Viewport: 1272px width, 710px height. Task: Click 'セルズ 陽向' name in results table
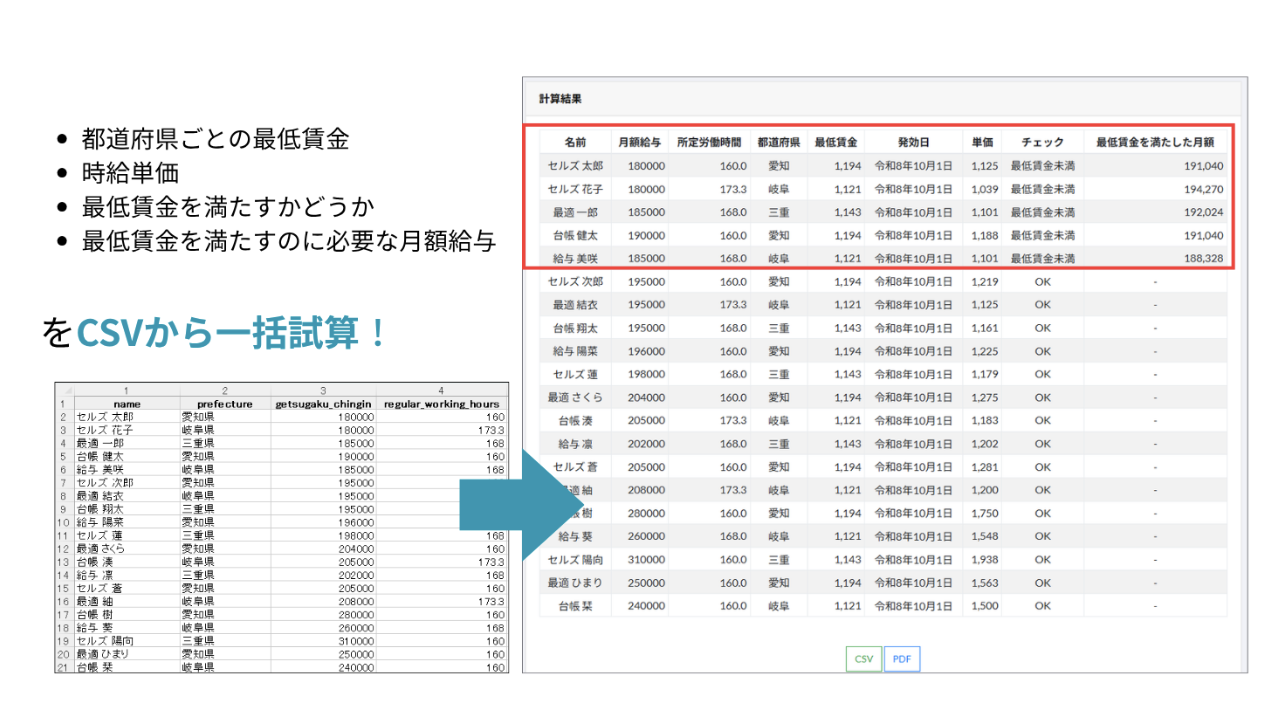pos(575,559)
